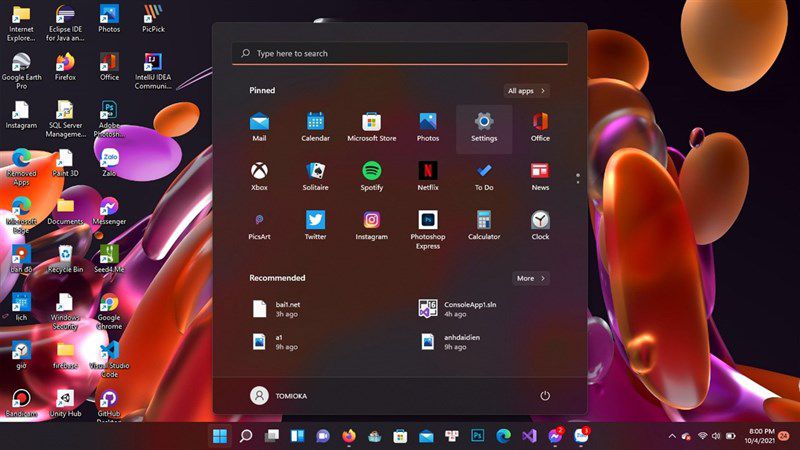Open taskbar Search icon
The height and width of the screenshot is (450, 800).
click(246, 436)
